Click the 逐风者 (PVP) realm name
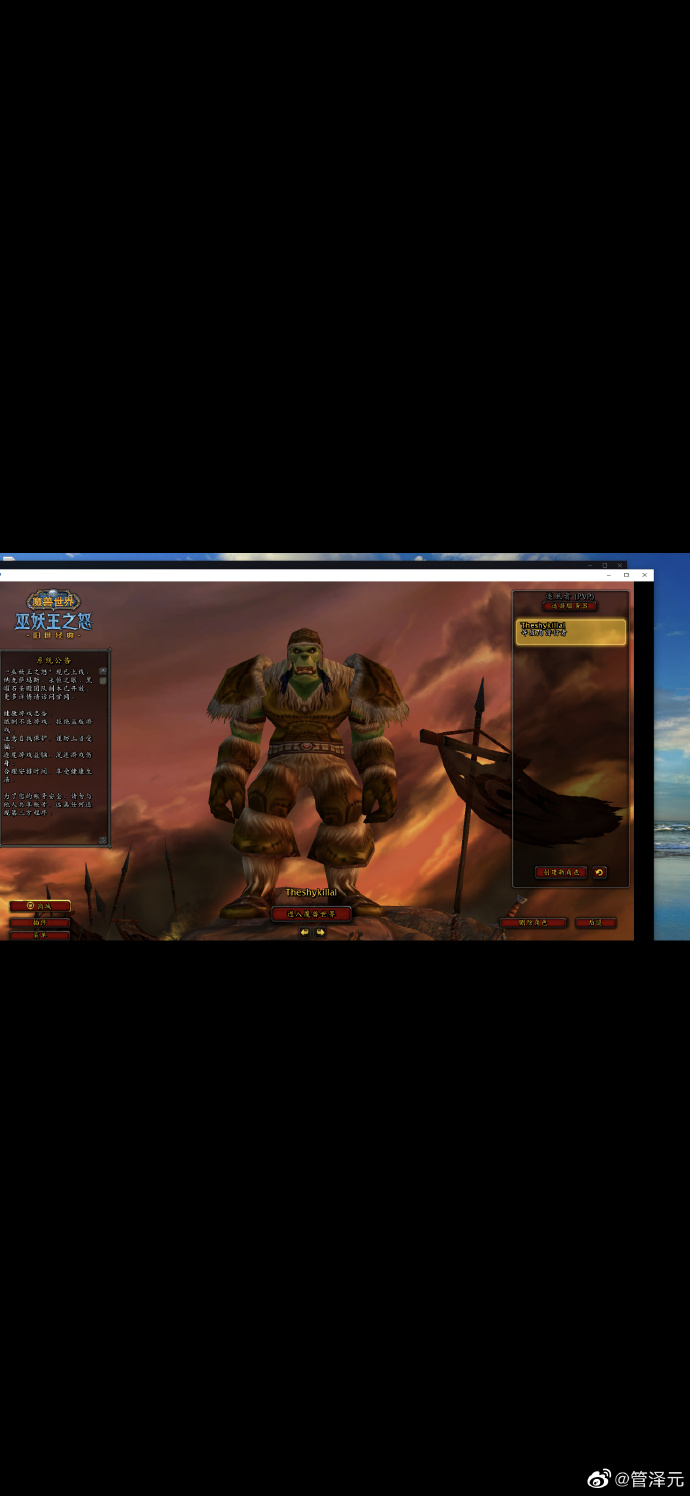 pos(570,596)
